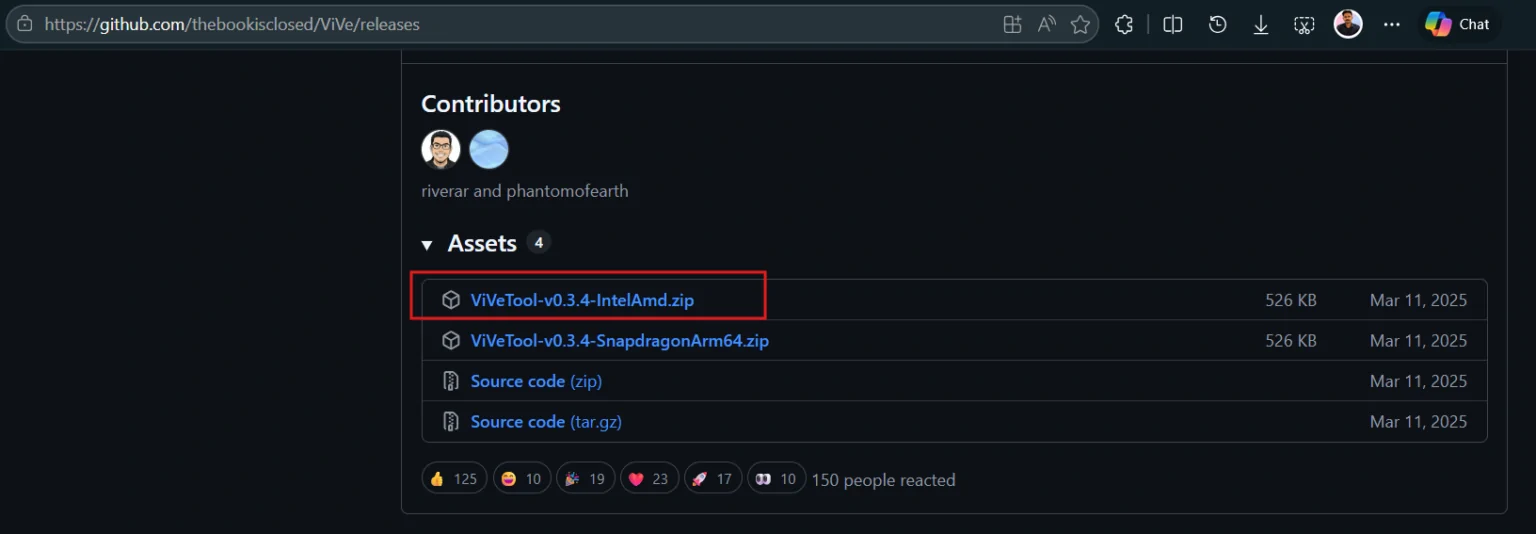Open the user profile avatar
1536x534 pixels.
point(1348,24)
